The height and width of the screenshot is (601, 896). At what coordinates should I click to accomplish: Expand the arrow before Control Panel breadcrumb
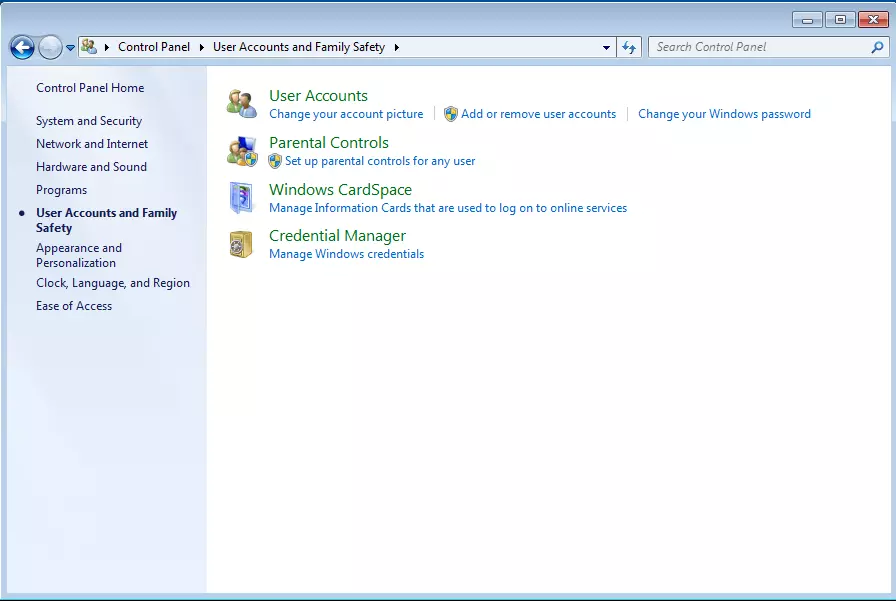coord(106,47)
